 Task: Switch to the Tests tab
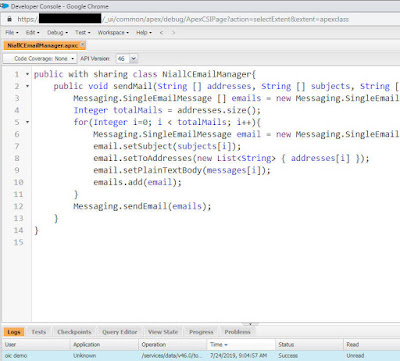[x=39, y=332]
